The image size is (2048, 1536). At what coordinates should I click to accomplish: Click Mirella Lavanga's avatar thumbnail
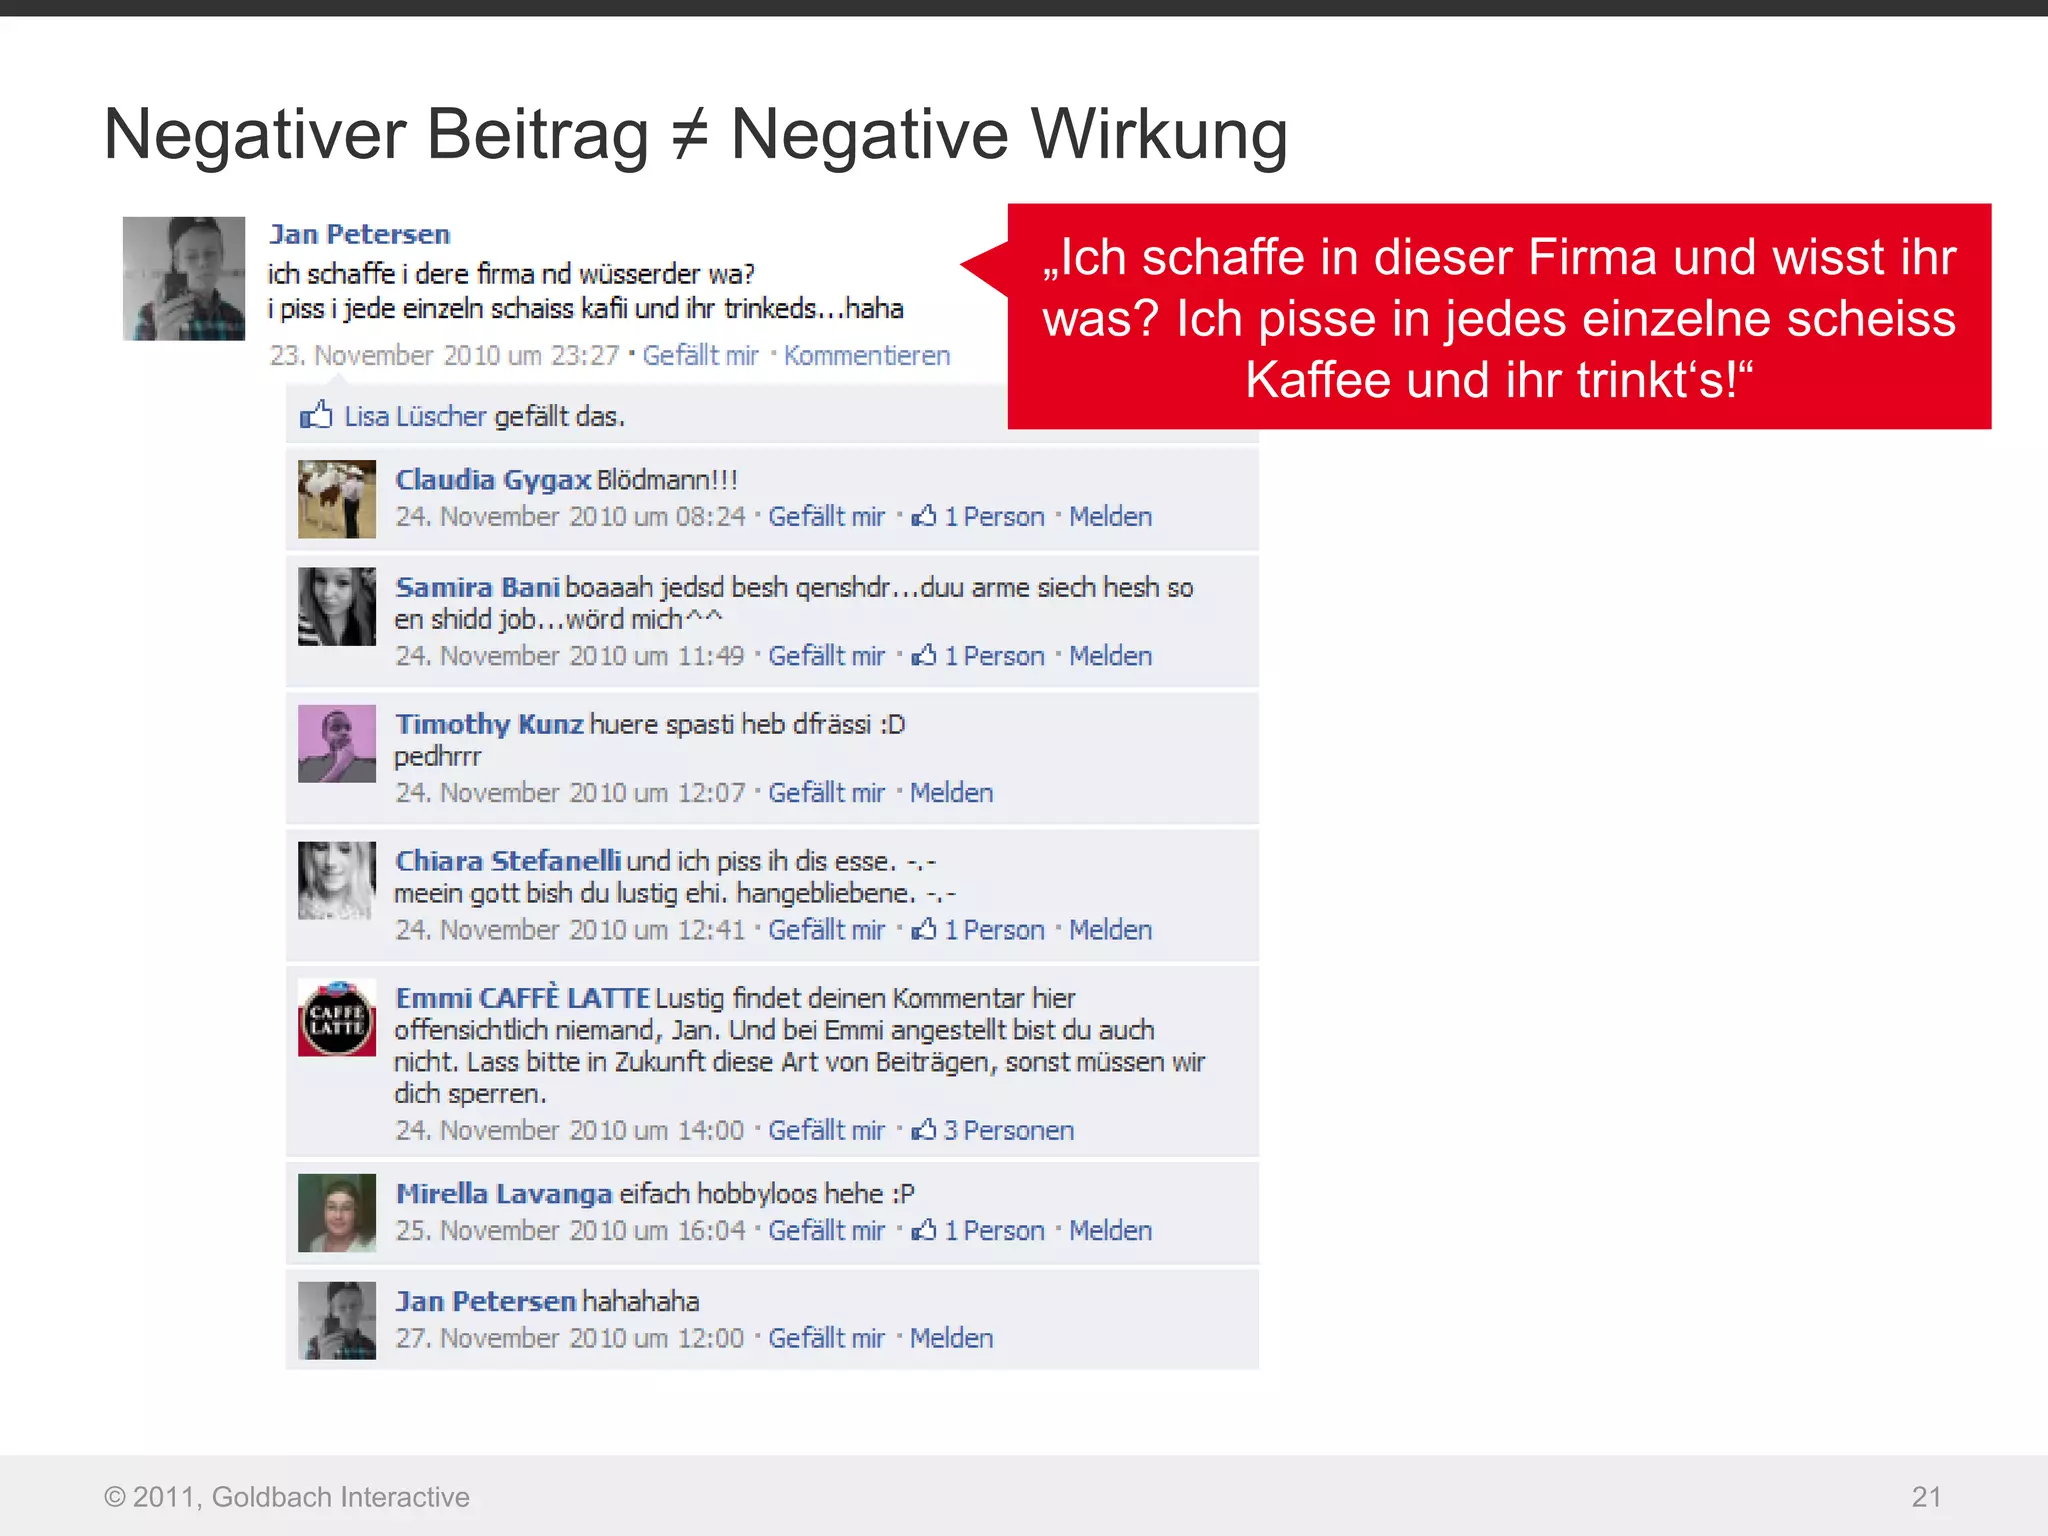point(337,1213)
